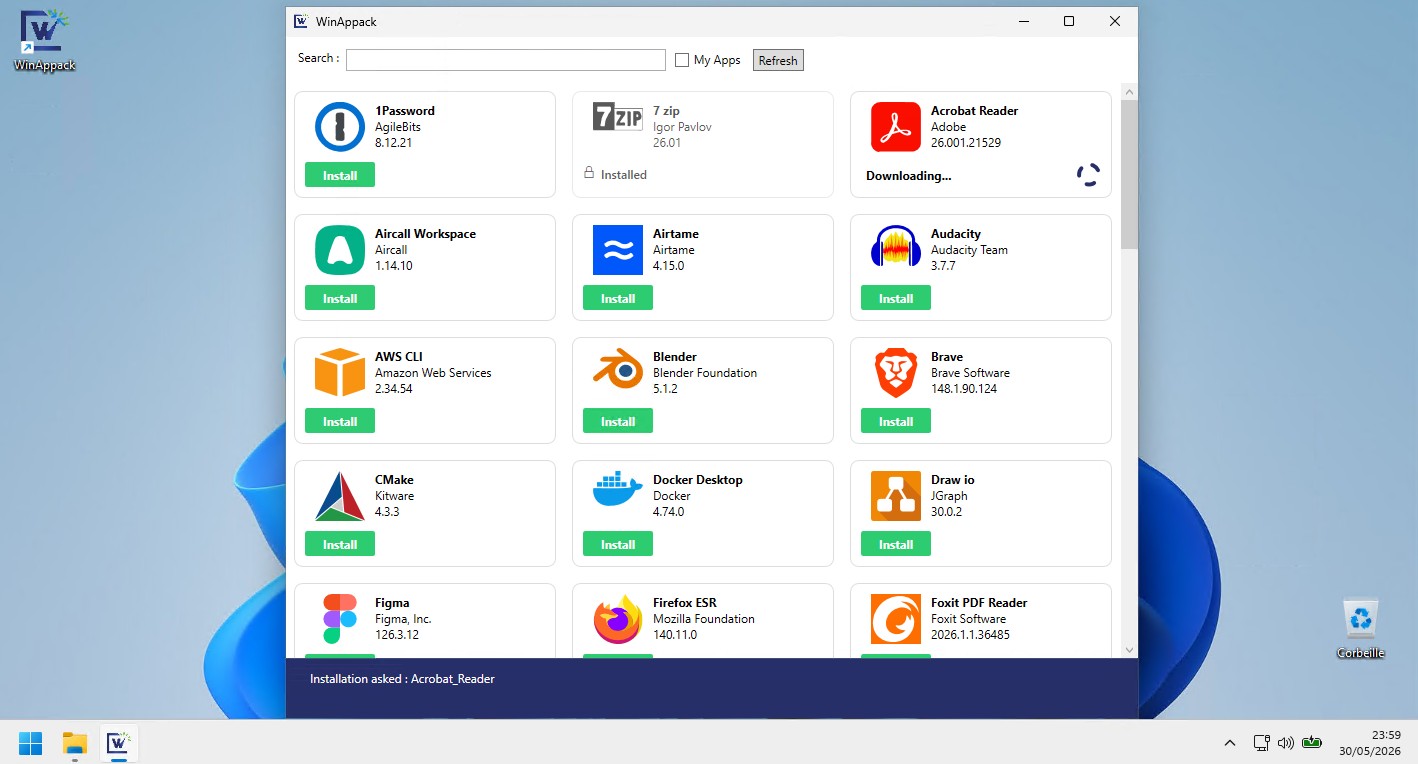This screenshot has height=764, width=1418.
Task: Open the Windows Start menu
Action: click(x=31, y=743)
